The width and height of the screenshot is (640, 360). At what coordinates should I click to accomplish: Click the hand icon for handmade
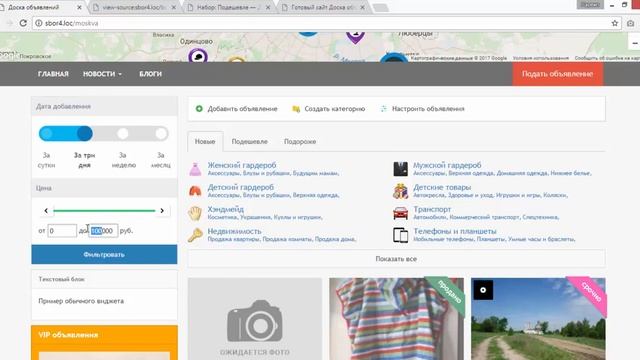pyautogui.click(x=195, y=213)
